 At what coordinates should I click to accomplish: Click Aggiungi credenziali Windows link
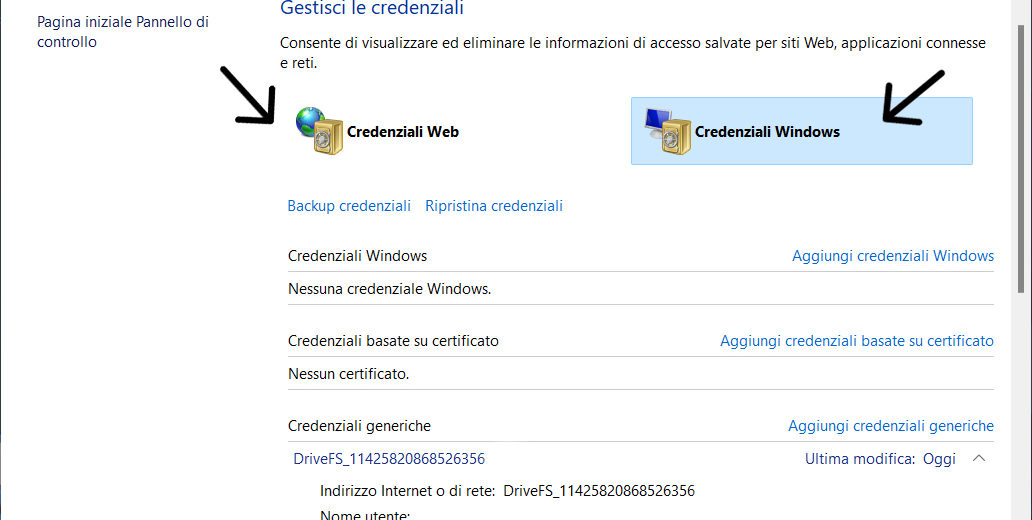coord(893,256)
